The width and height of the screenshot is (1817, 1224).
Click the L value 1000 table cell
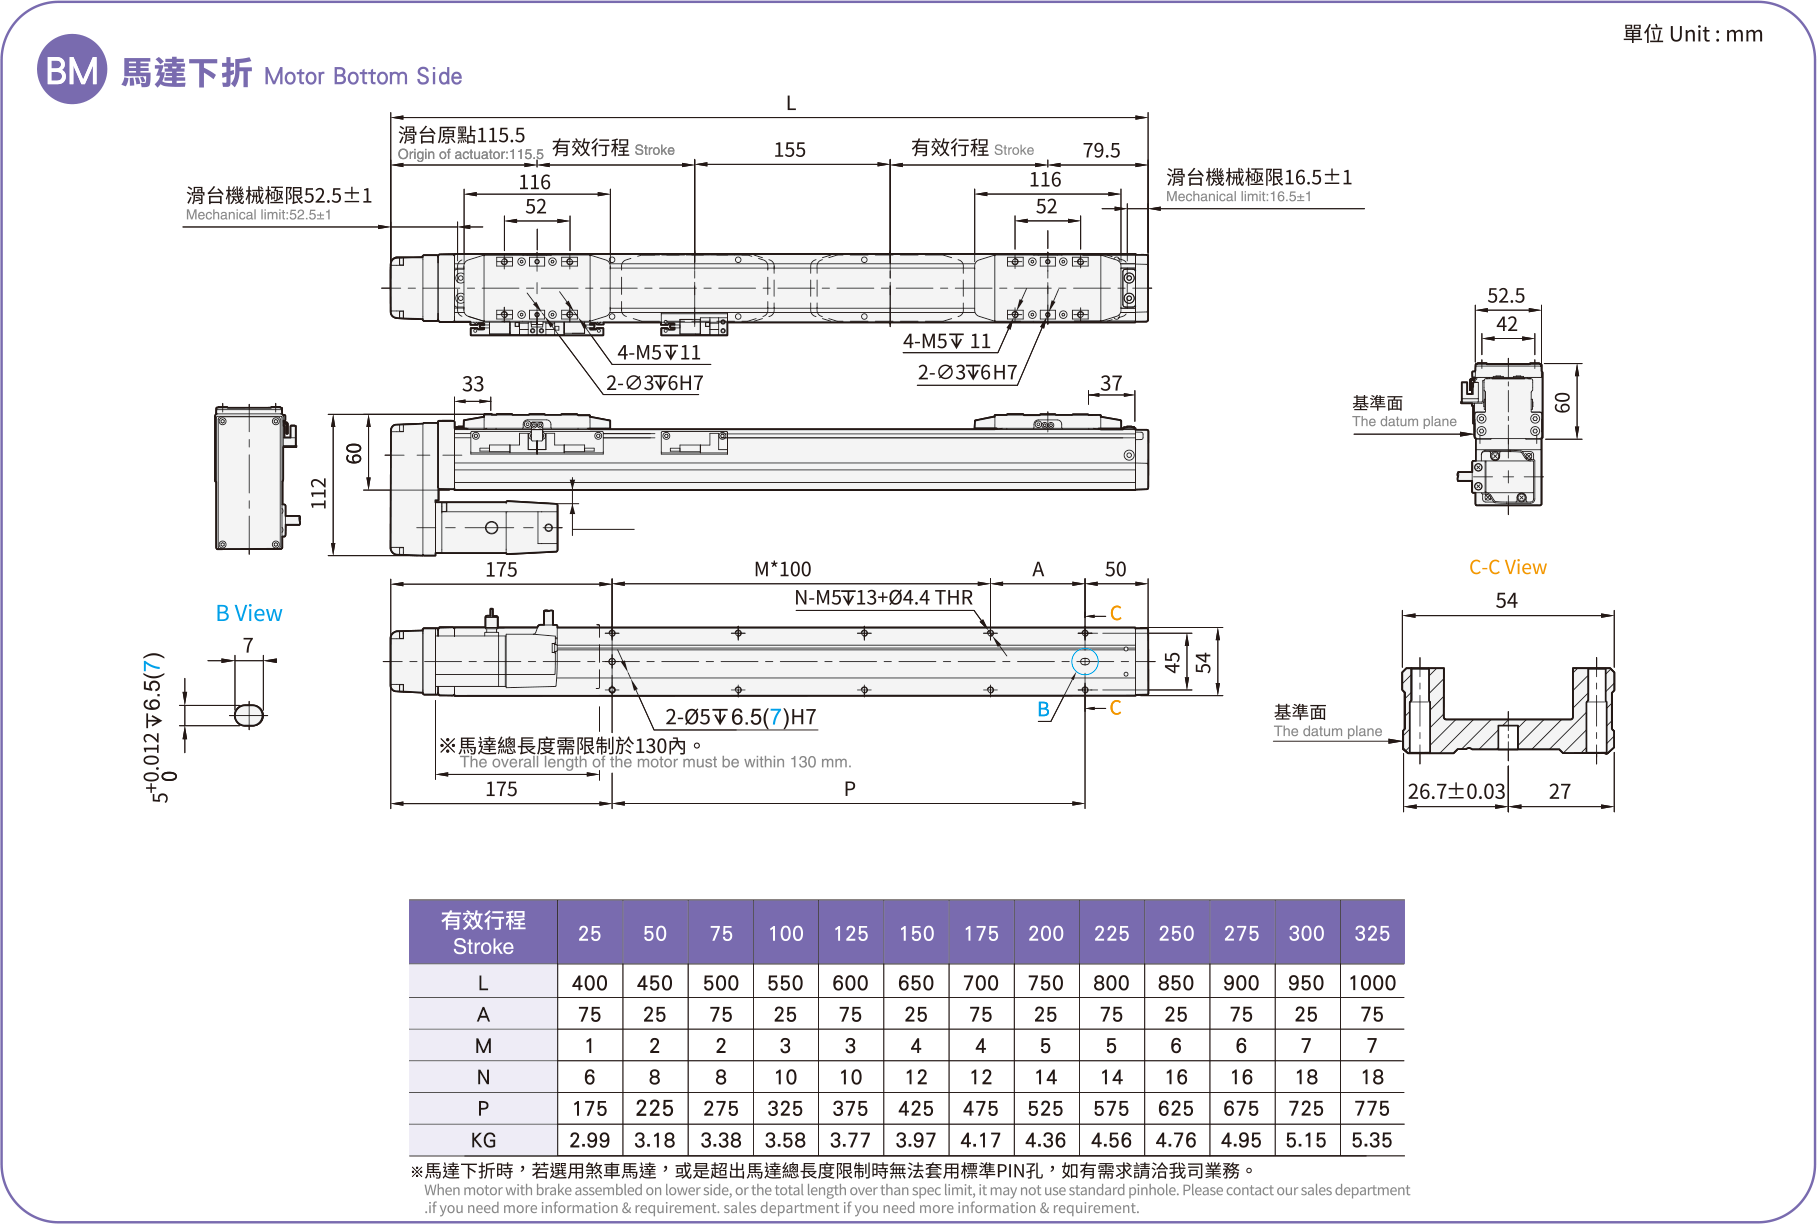pos(1371,983)
